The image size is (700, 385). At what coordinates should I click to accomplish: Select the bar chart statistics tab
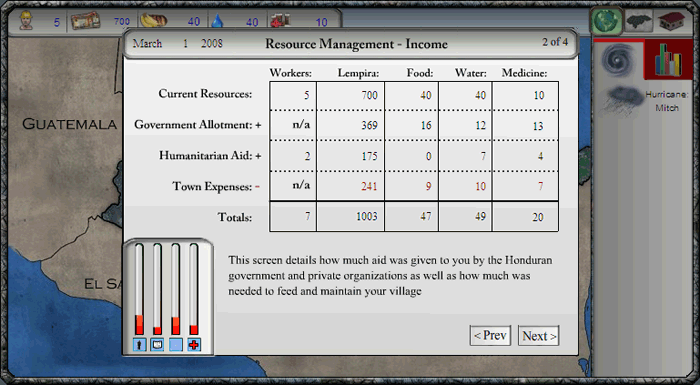(x=668, y=60)
